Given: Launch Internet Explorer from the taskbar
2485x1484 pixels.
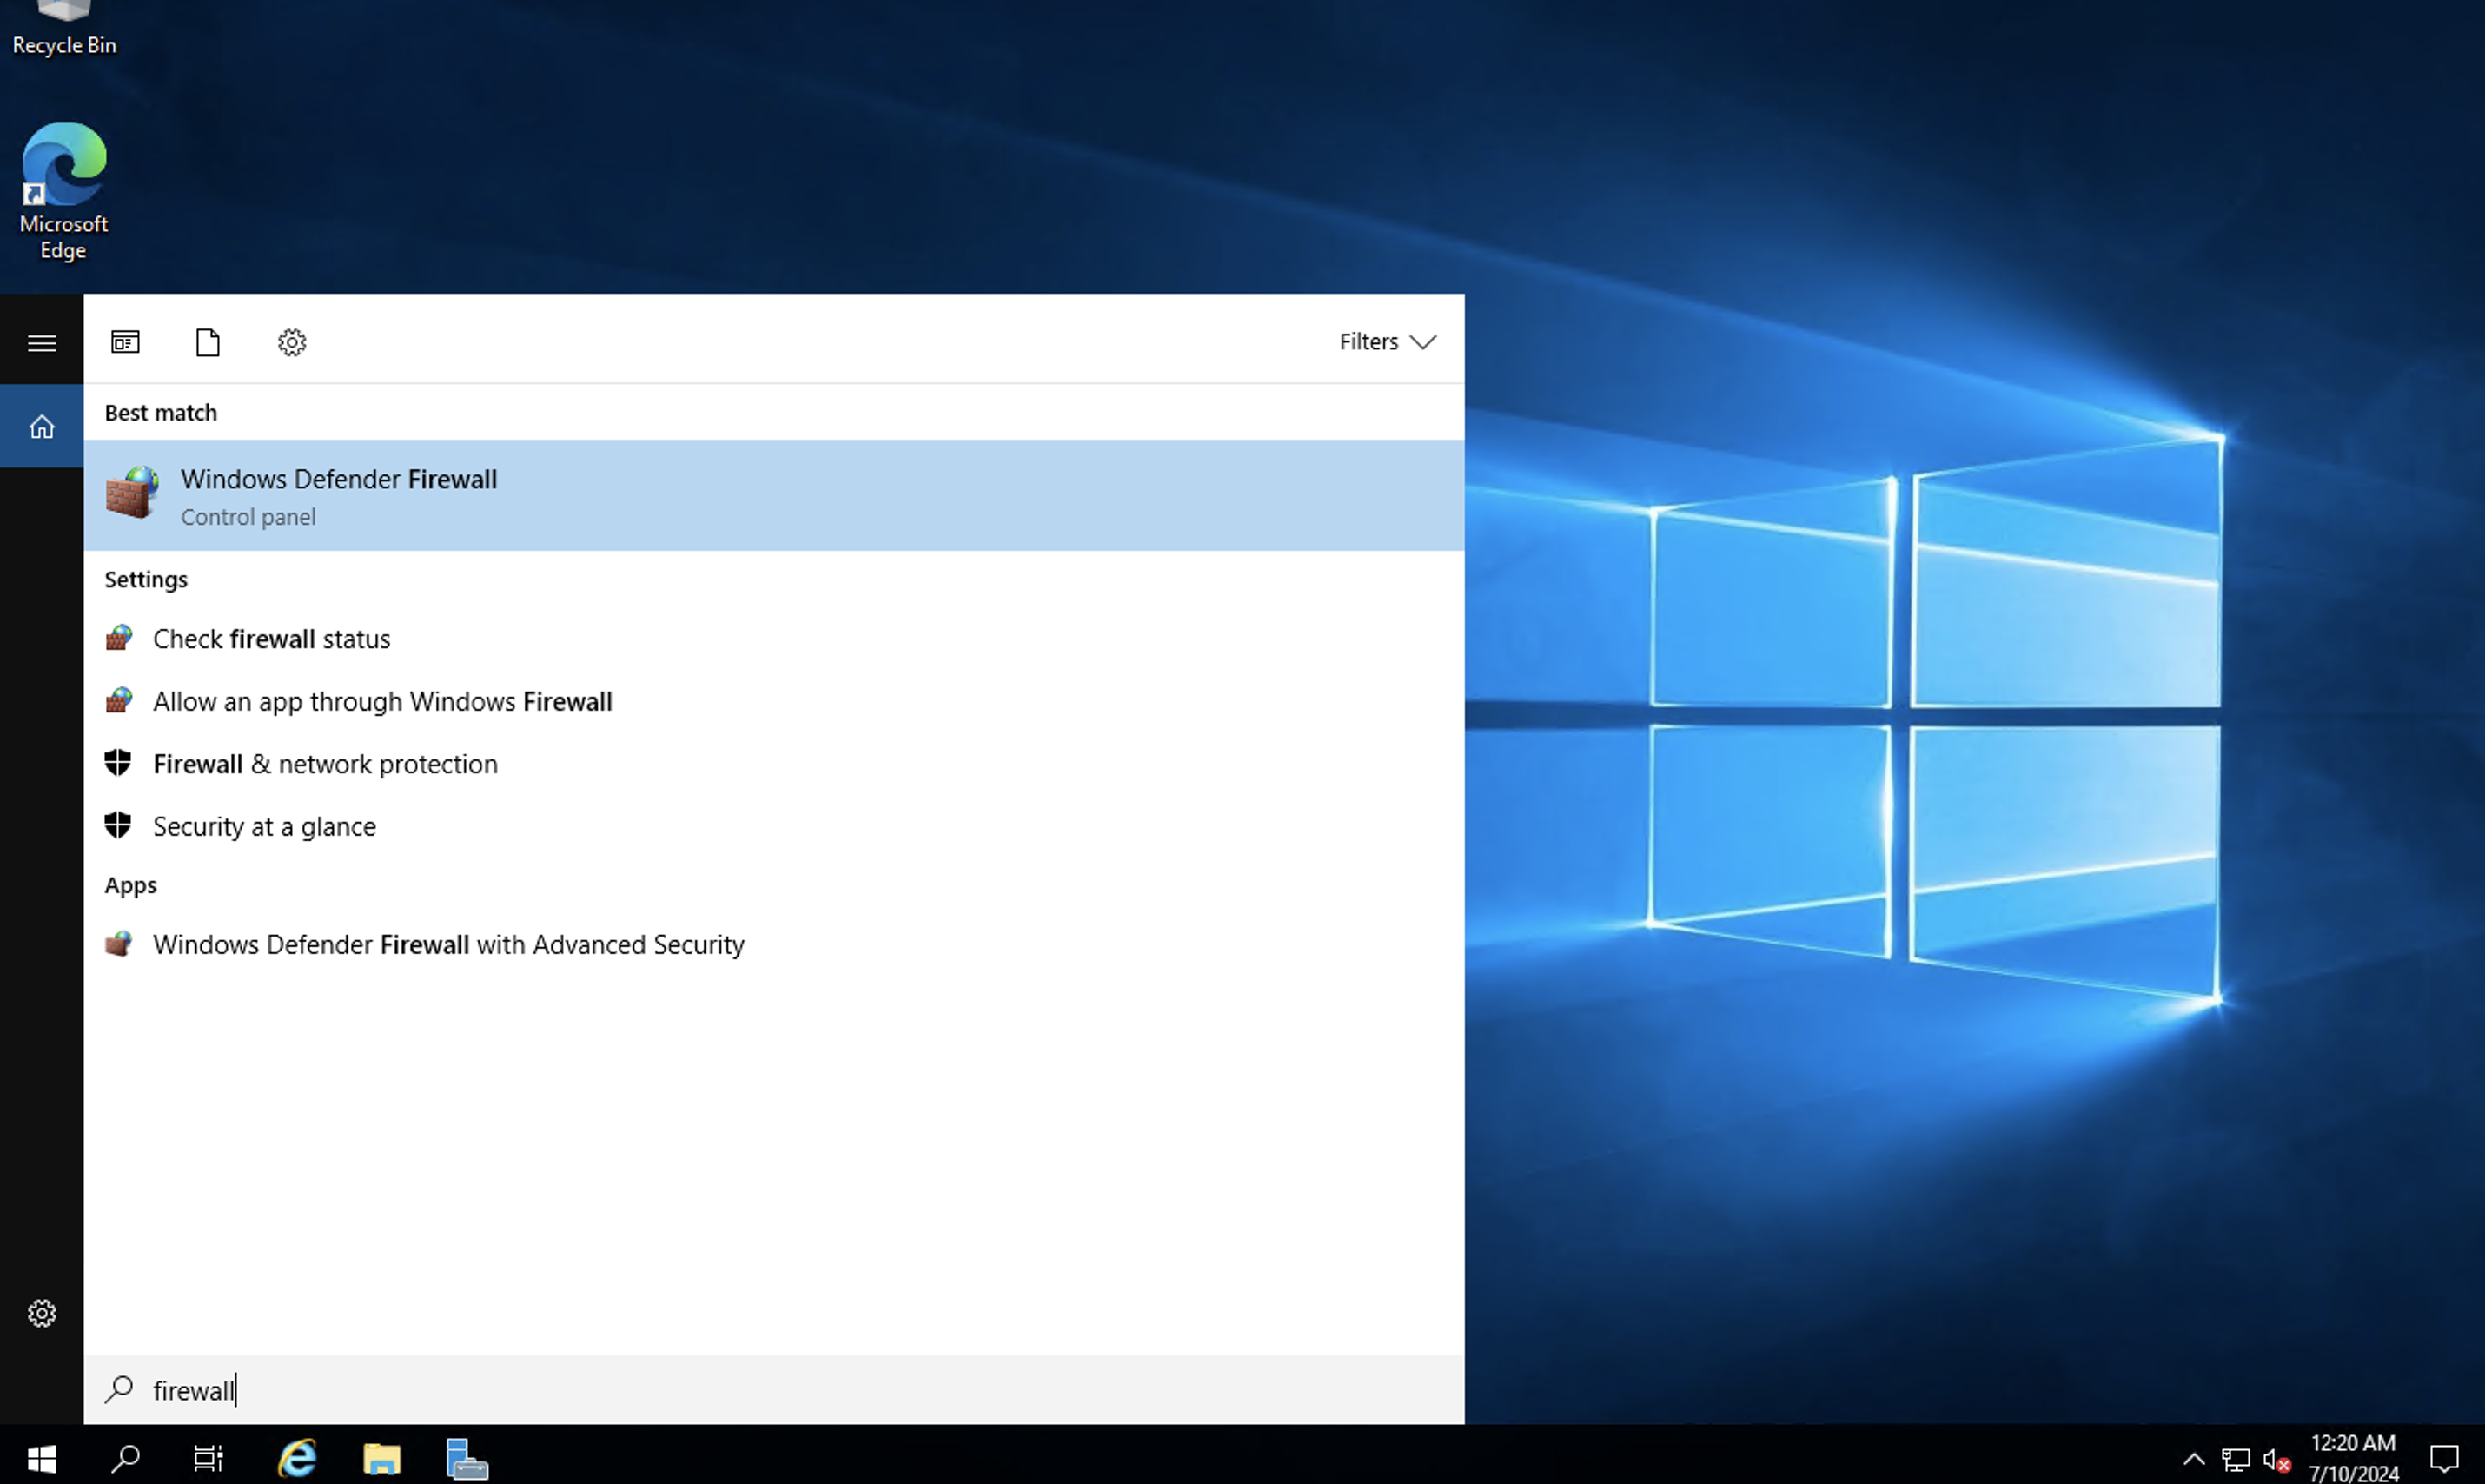Looking at the screenshot, I should click(x=297, y=1458).
